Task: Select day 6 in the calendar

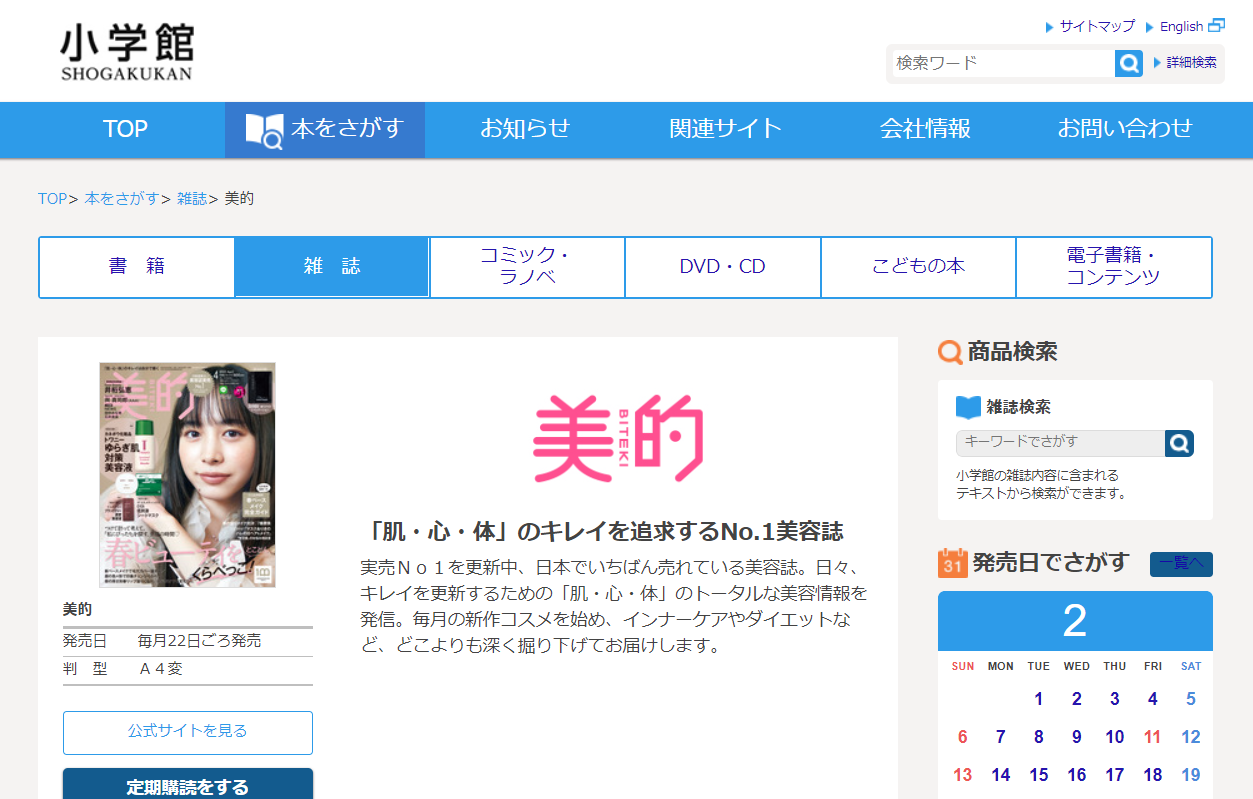Action: [963, 737]
